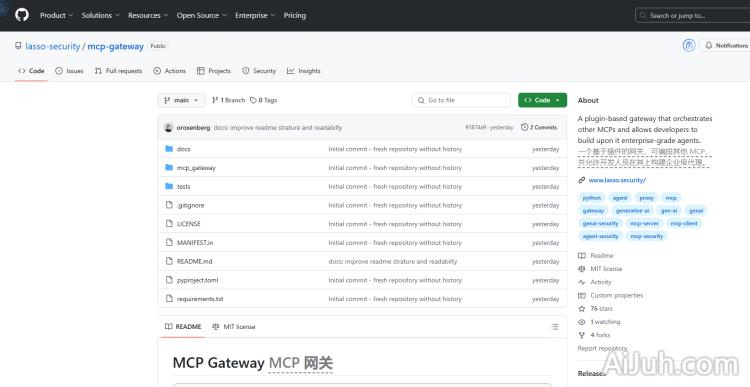Open the mcp_gateway folder

196,168
